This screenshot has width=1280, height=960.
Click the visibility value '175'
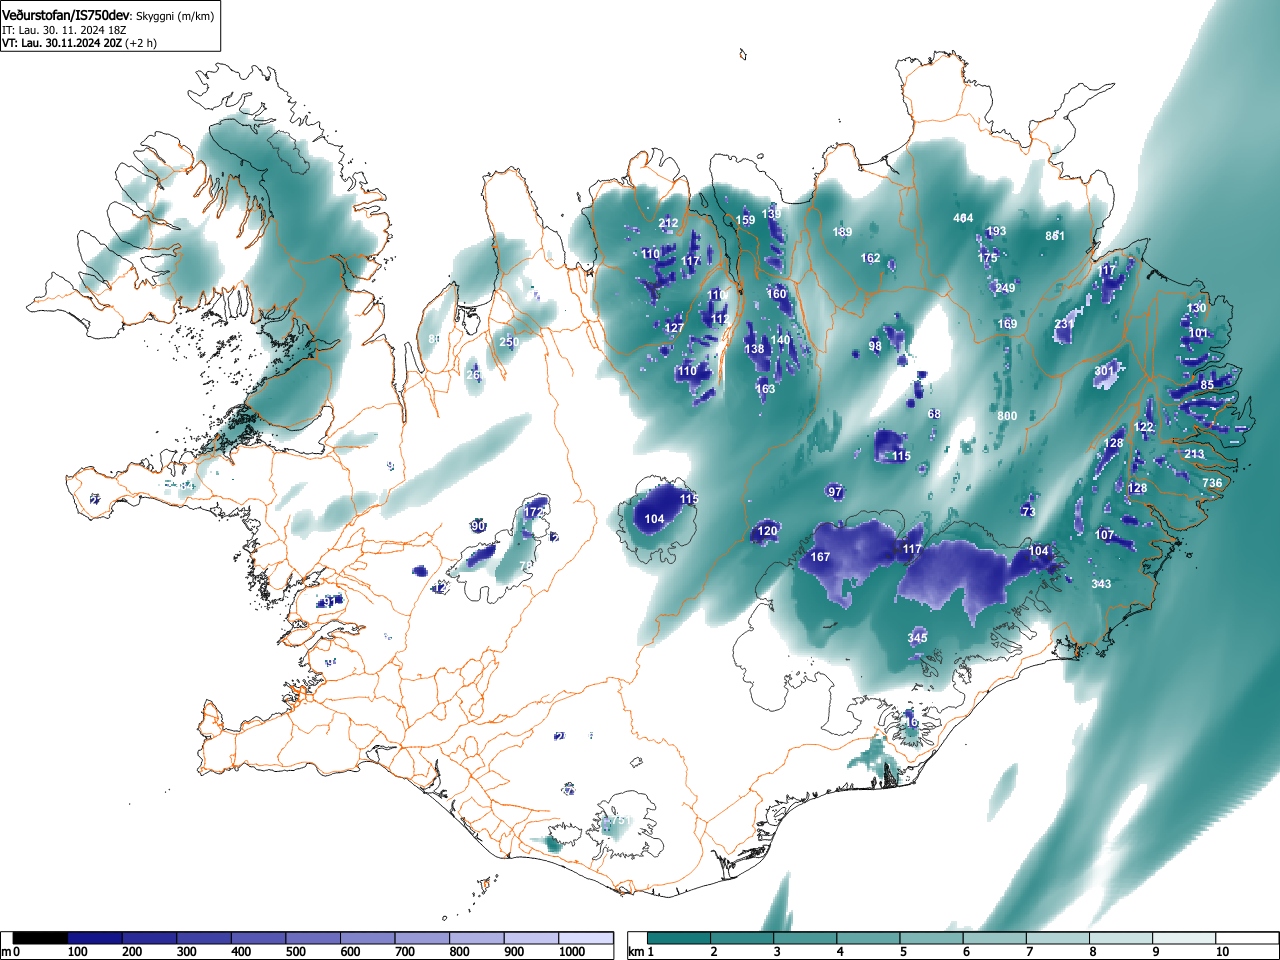(988, 258)
